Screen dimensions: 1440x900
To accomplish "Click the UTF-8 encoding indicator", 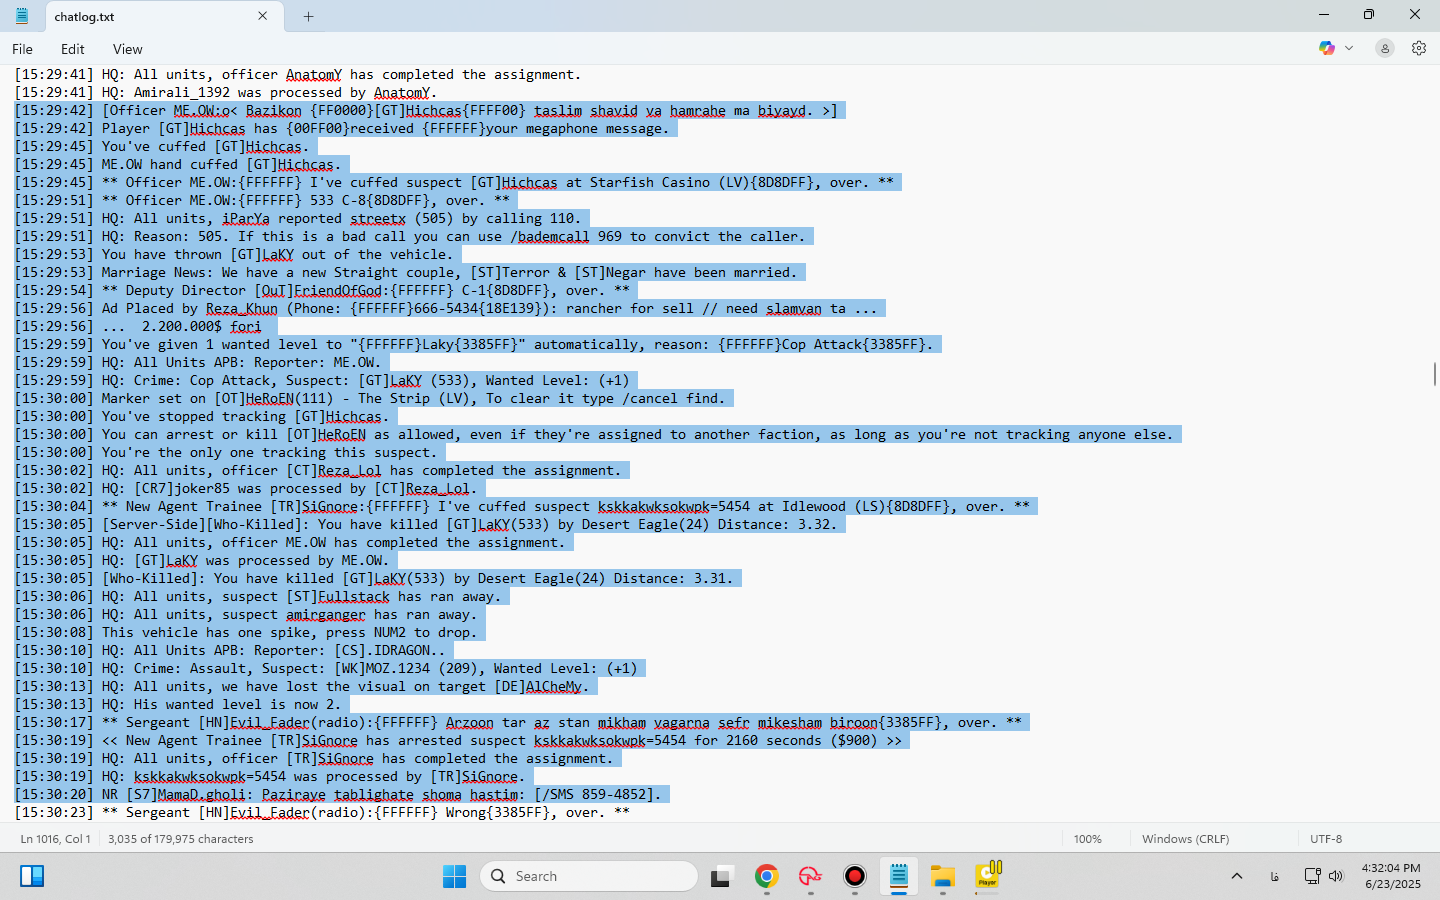I will click(1326, 839).
